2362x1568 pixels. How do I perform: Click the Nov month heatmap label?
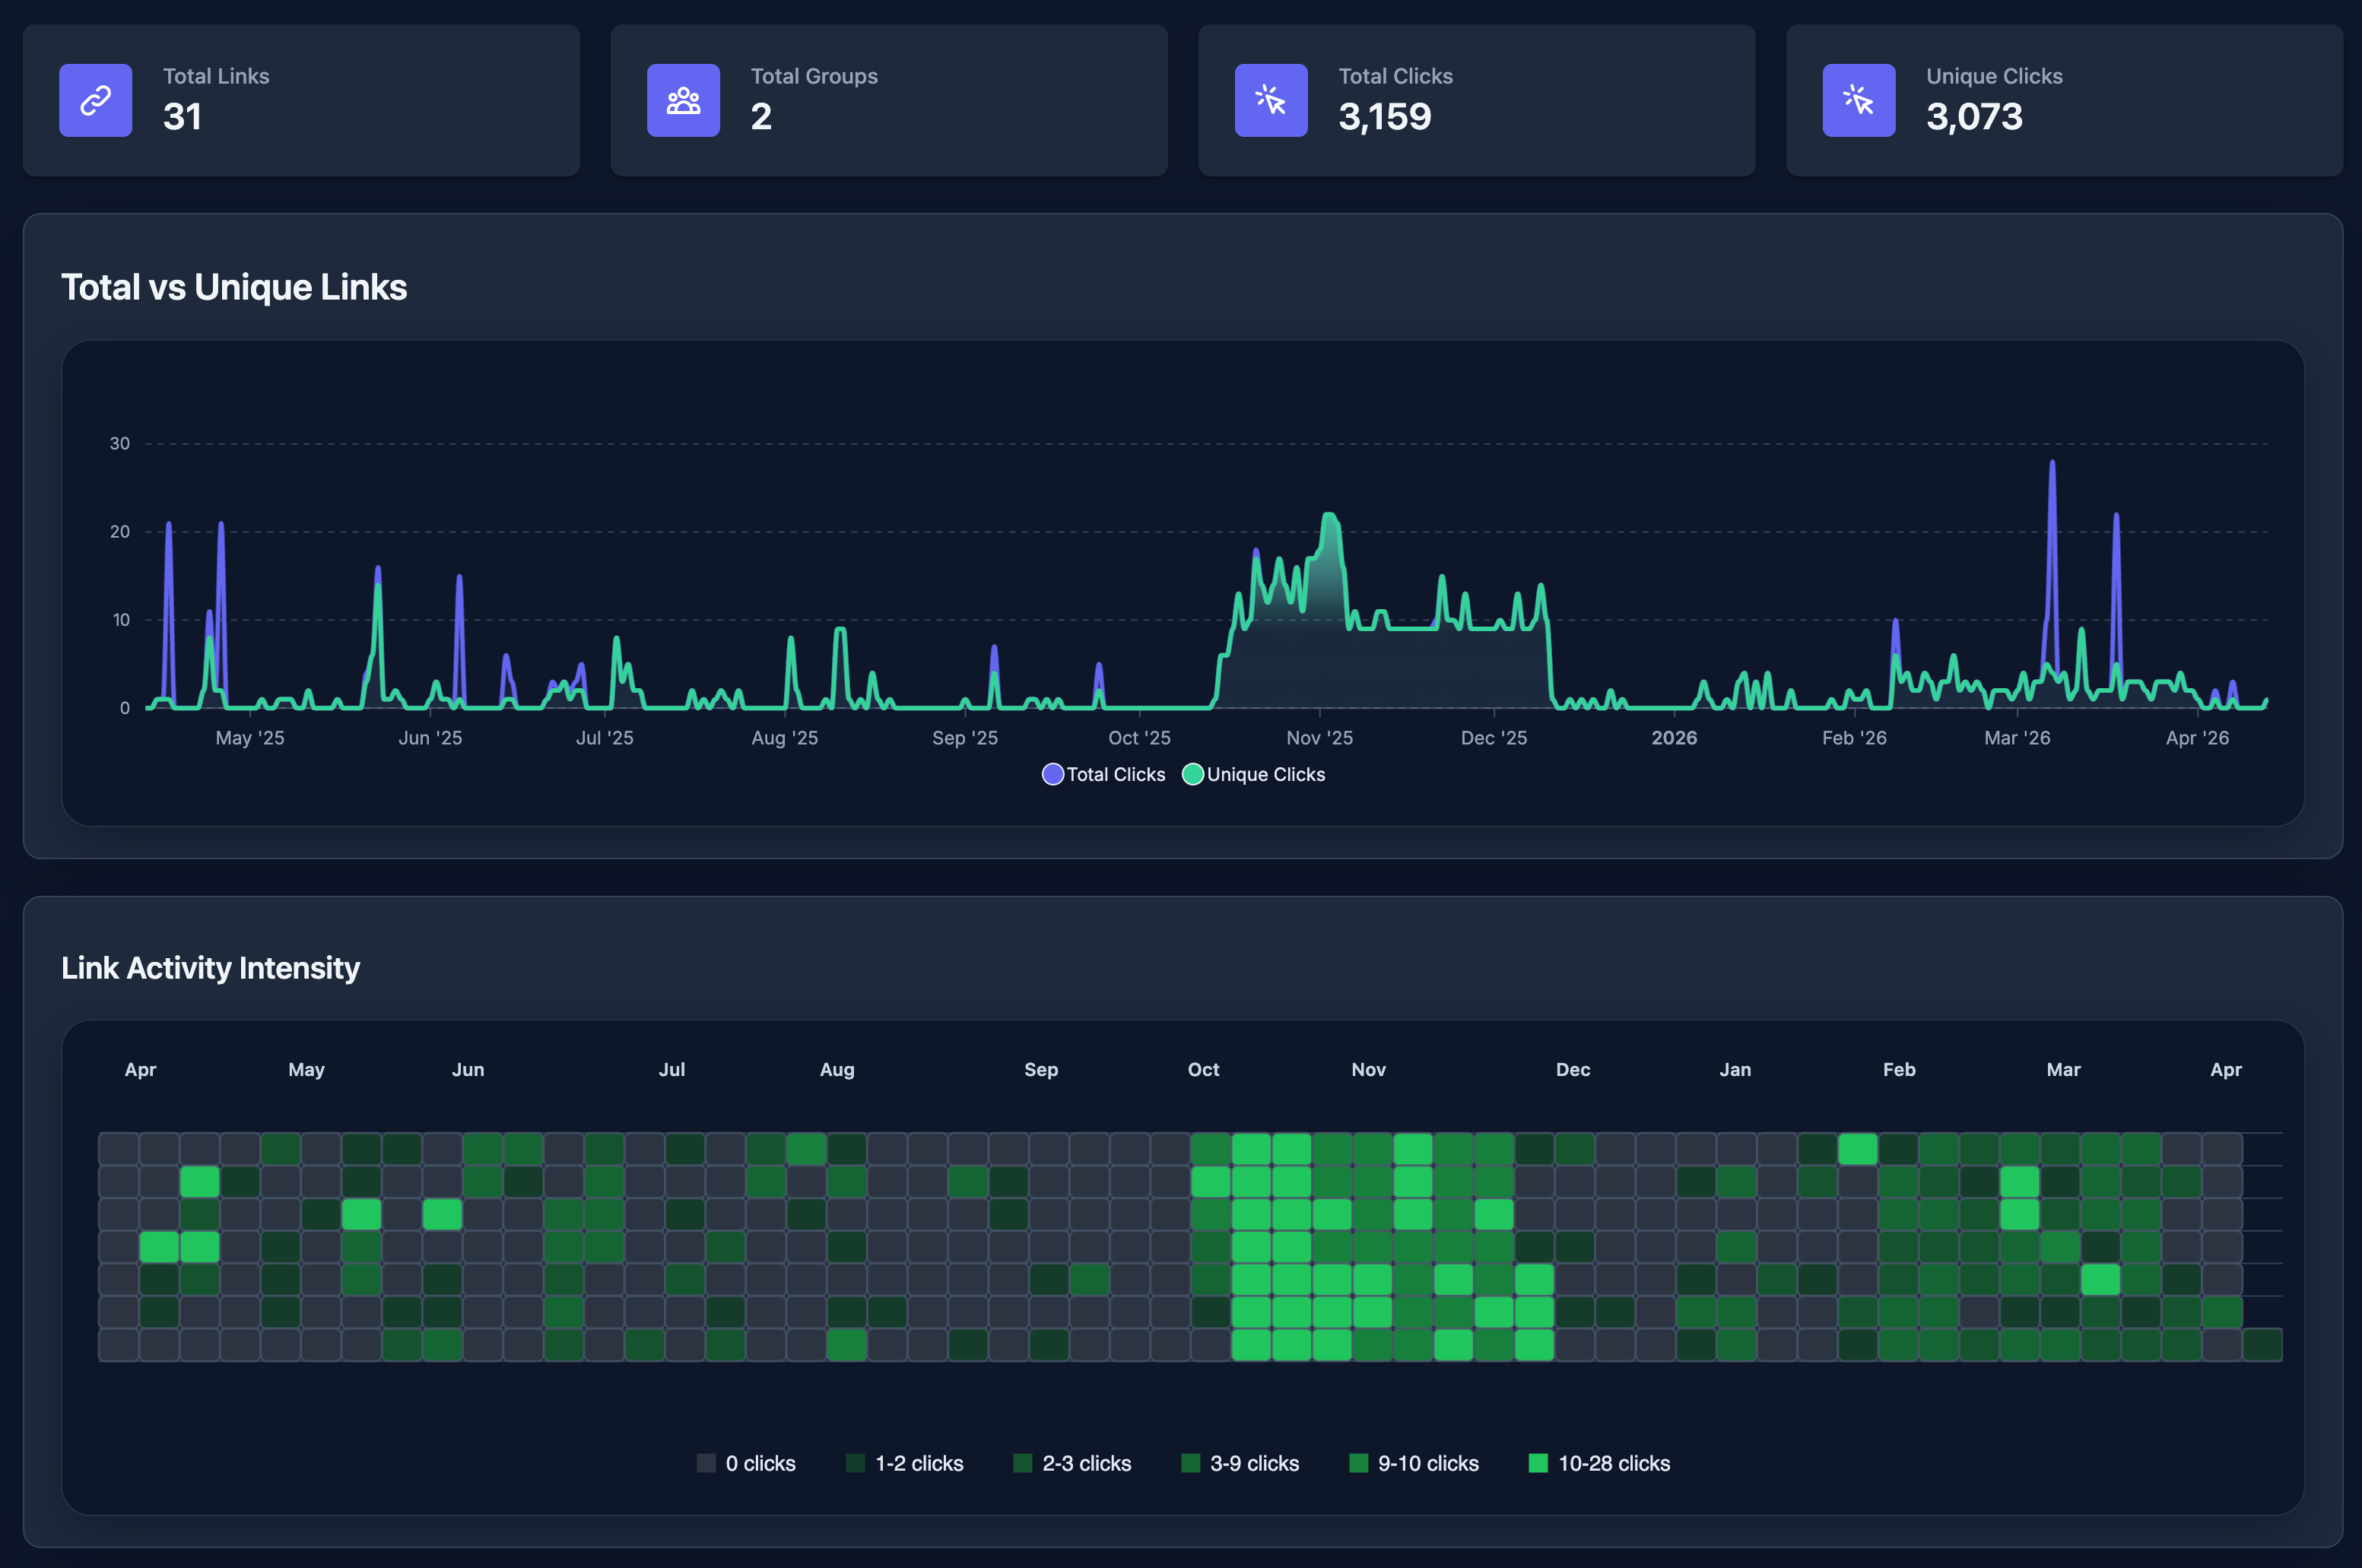[1368, 1069]
